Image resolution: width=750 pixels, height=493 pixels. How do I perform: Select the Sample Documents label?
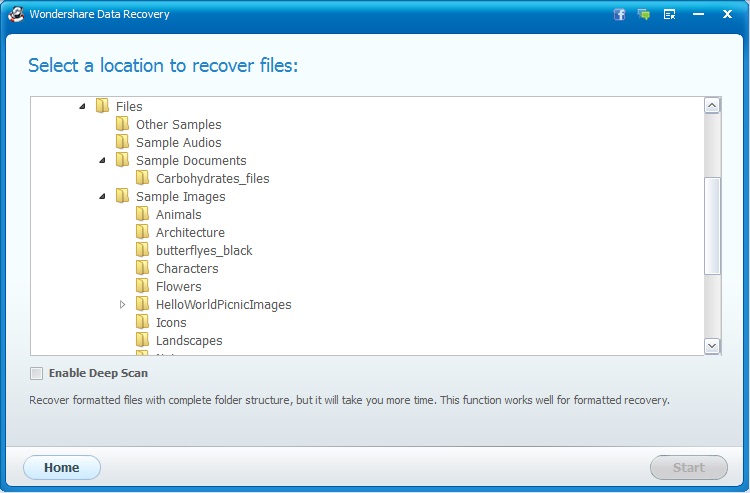(191, 160)
